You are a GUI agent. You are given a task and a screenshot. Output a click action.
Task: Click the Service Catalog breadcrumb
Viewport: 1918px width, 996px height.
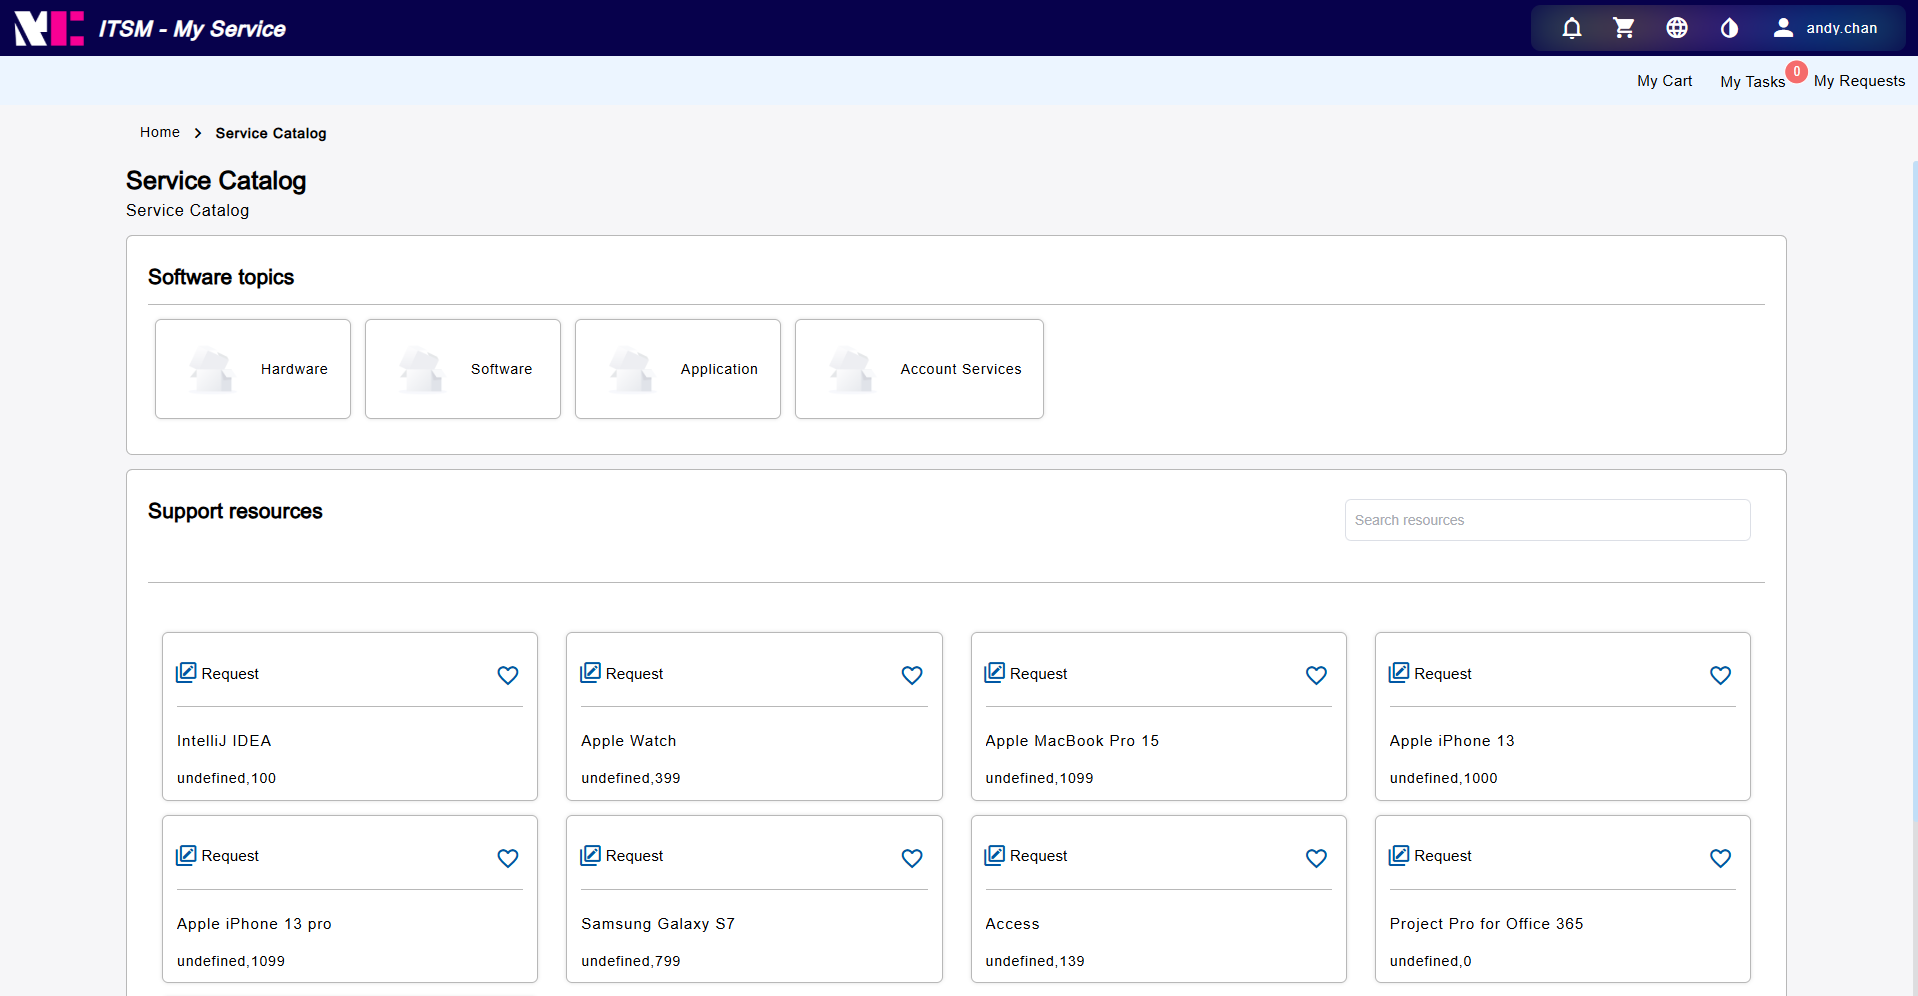271,133
